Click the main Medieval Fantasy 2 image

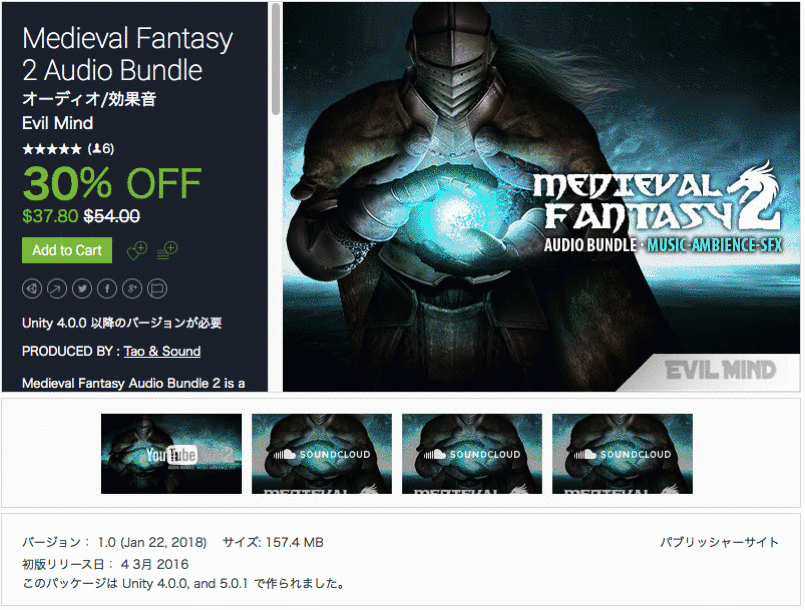pyautogui.click(x=541, y=197)
